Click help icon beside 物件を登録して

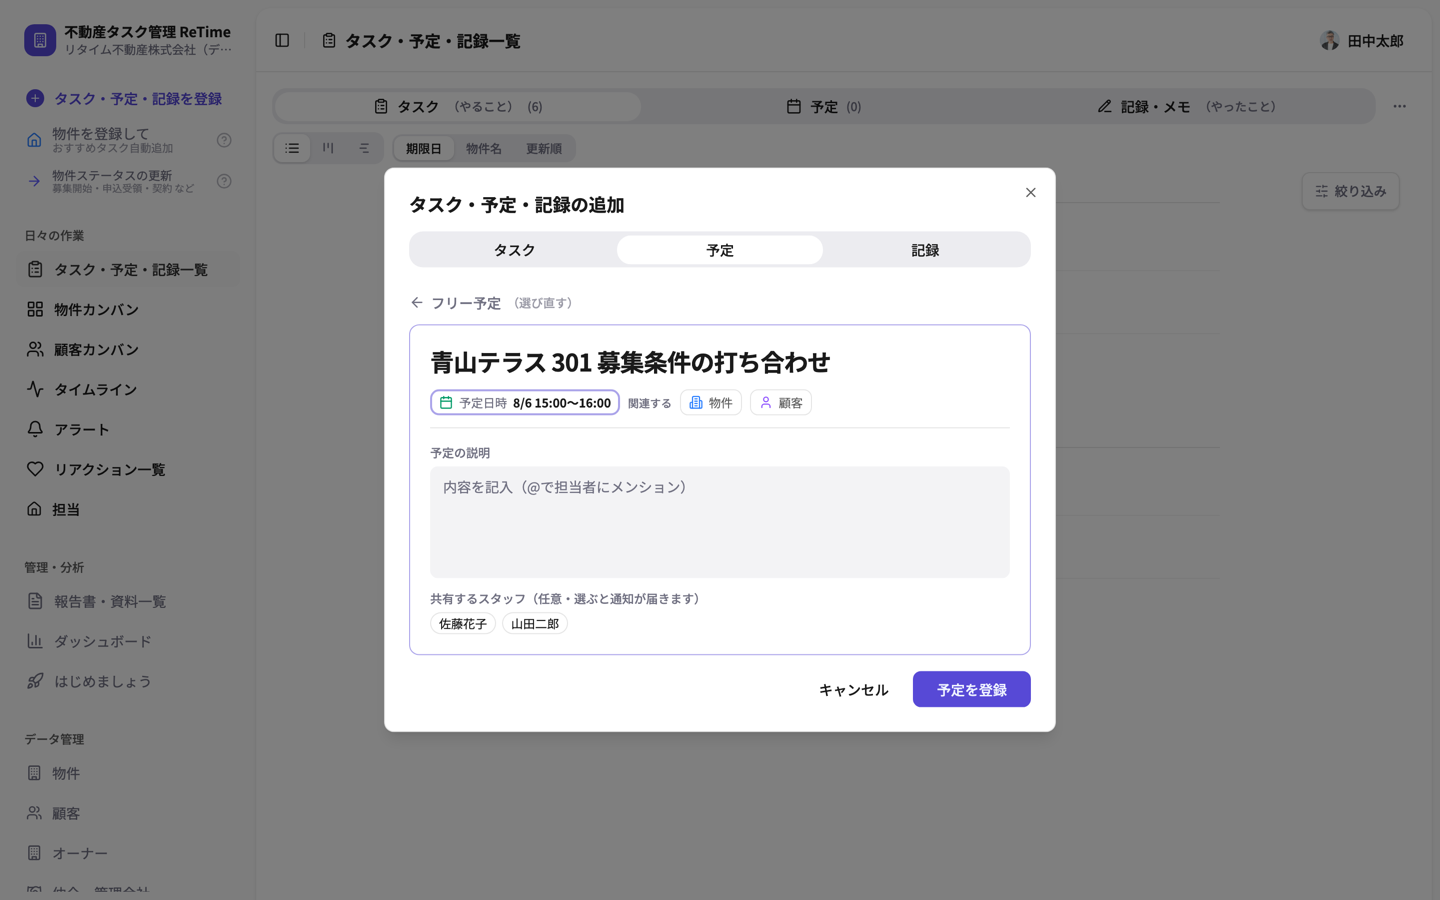coord(224,140)
